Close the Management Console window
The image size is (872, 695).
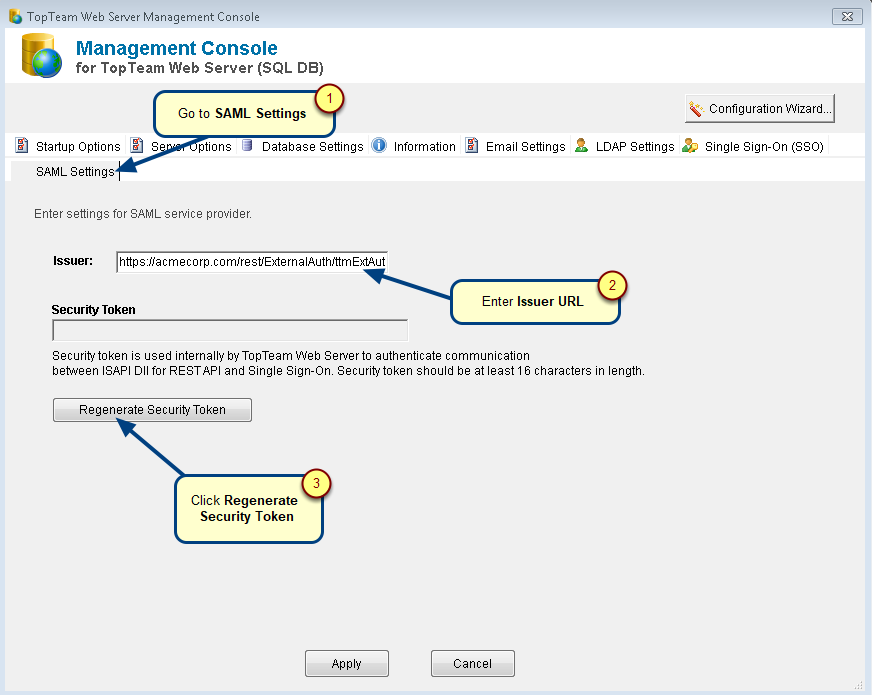(847, 16)
